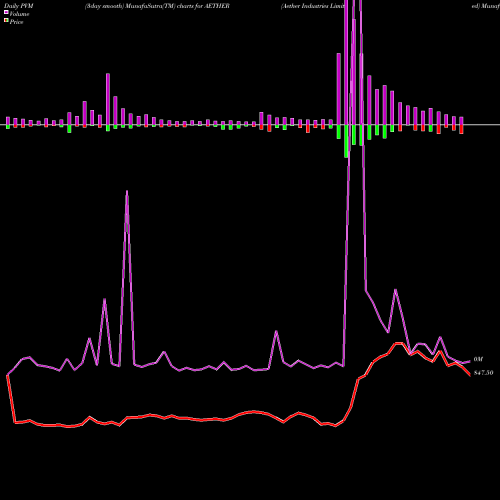Click the 'Aether Industries Limit' heading text
Screen dimensions: 500x500
(312, 6)
